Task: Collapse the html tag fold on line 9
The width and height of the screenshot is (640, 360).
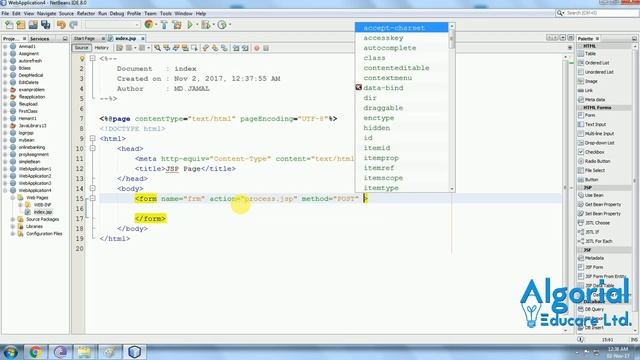Action: 93,138
